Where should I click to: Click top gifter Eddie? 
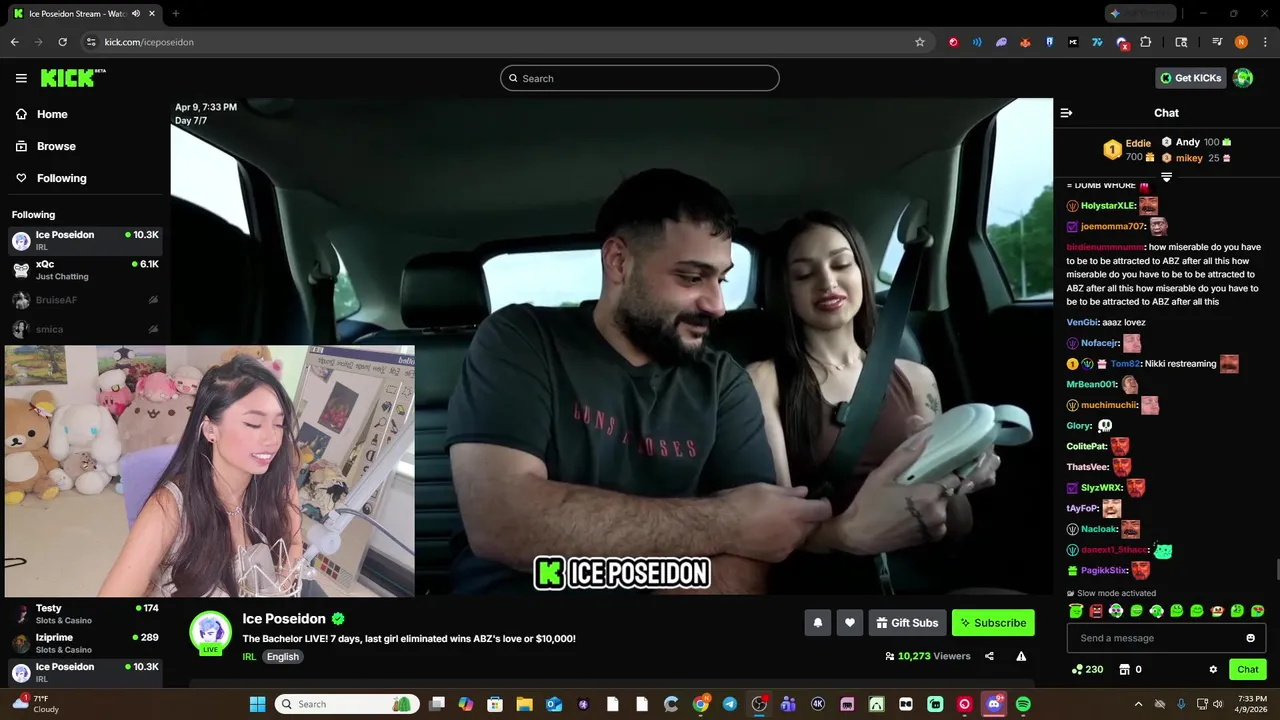(1138, 144)
